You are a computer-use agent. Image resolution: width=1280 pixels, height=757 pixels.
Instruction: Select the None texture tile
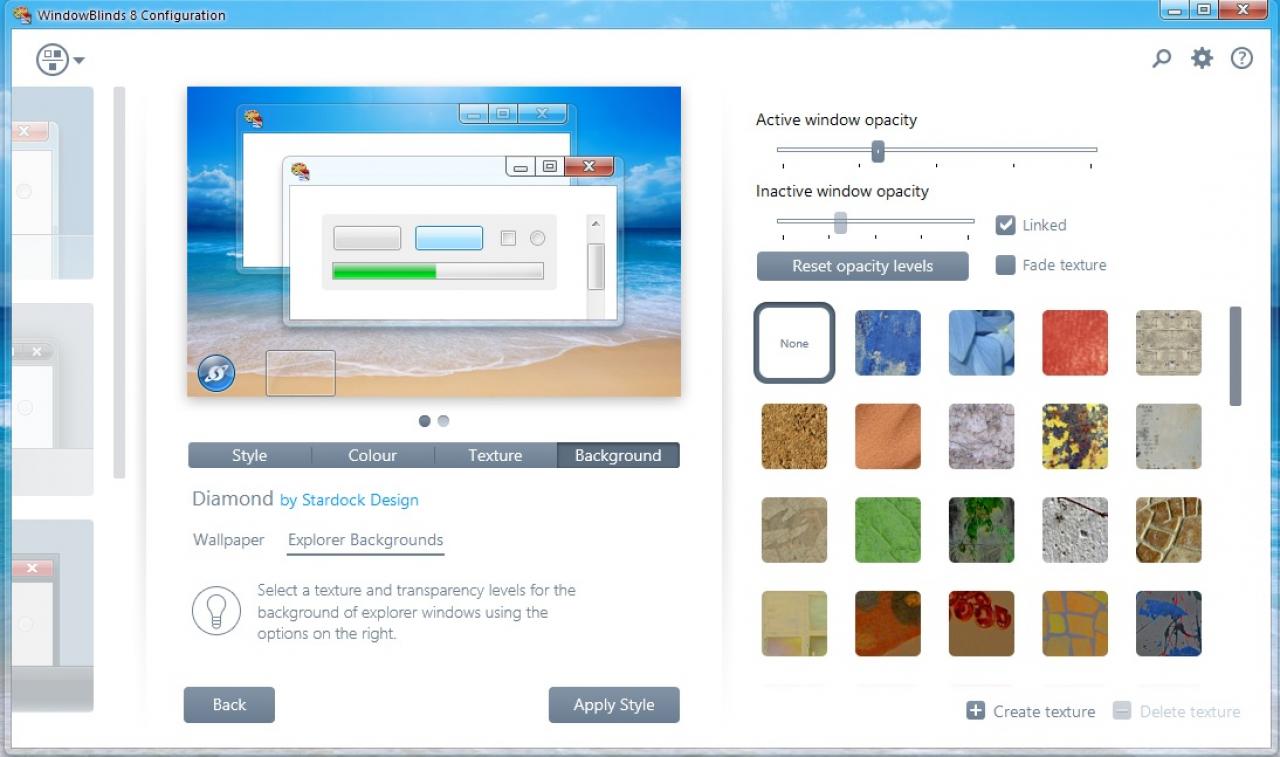pos(794,343)
